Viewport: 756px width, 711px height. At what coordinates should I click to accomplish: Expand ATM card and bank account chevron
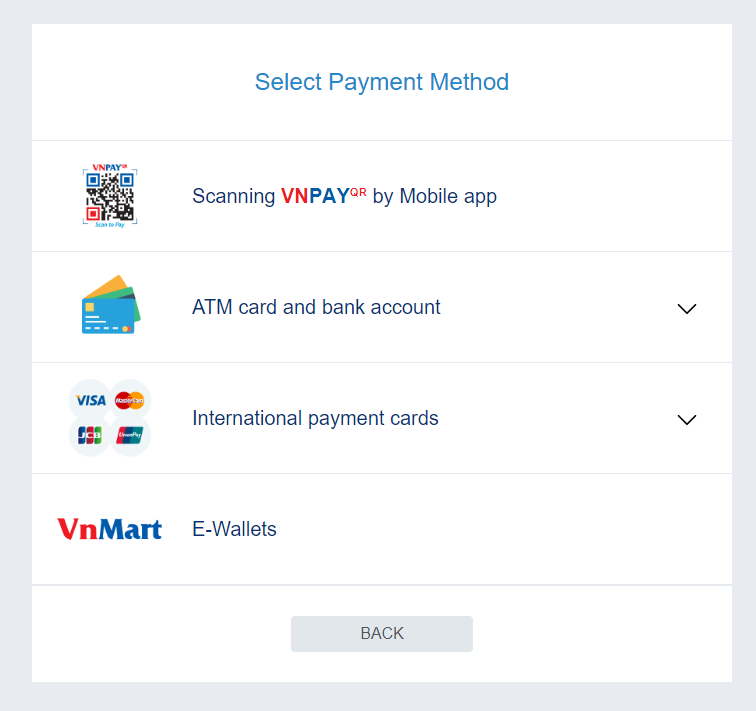pos(687,309)
